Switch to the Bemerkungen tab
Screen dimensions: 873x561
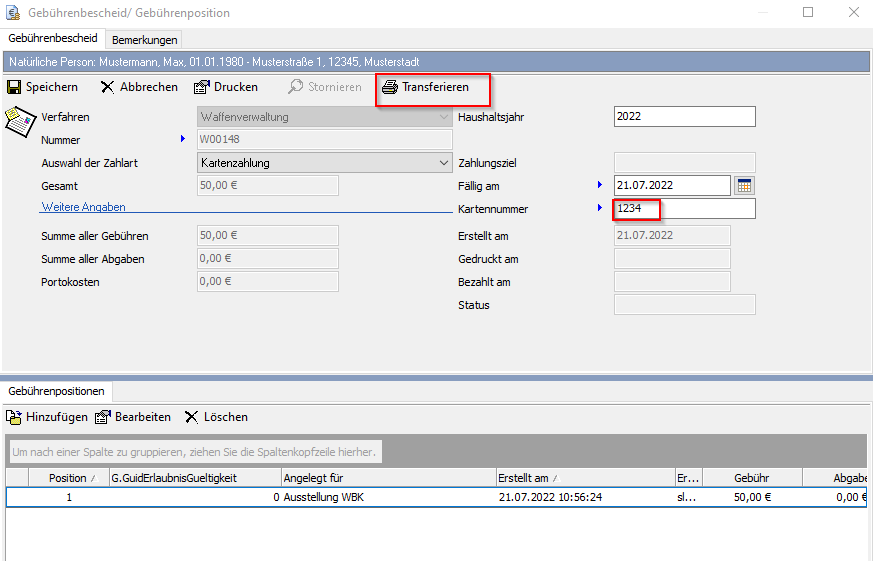click(x=144, y=40)
